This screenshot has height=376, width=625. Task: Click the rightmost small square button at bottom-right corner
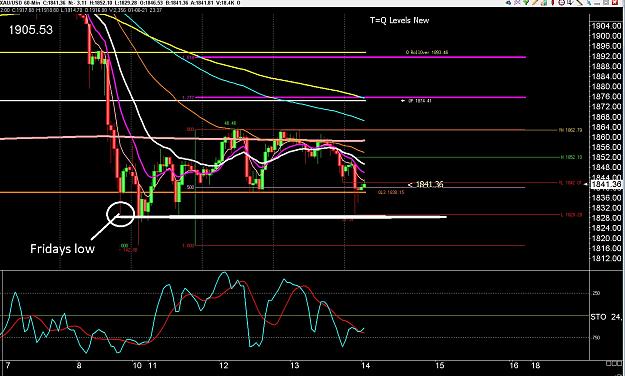coord(619,363)
